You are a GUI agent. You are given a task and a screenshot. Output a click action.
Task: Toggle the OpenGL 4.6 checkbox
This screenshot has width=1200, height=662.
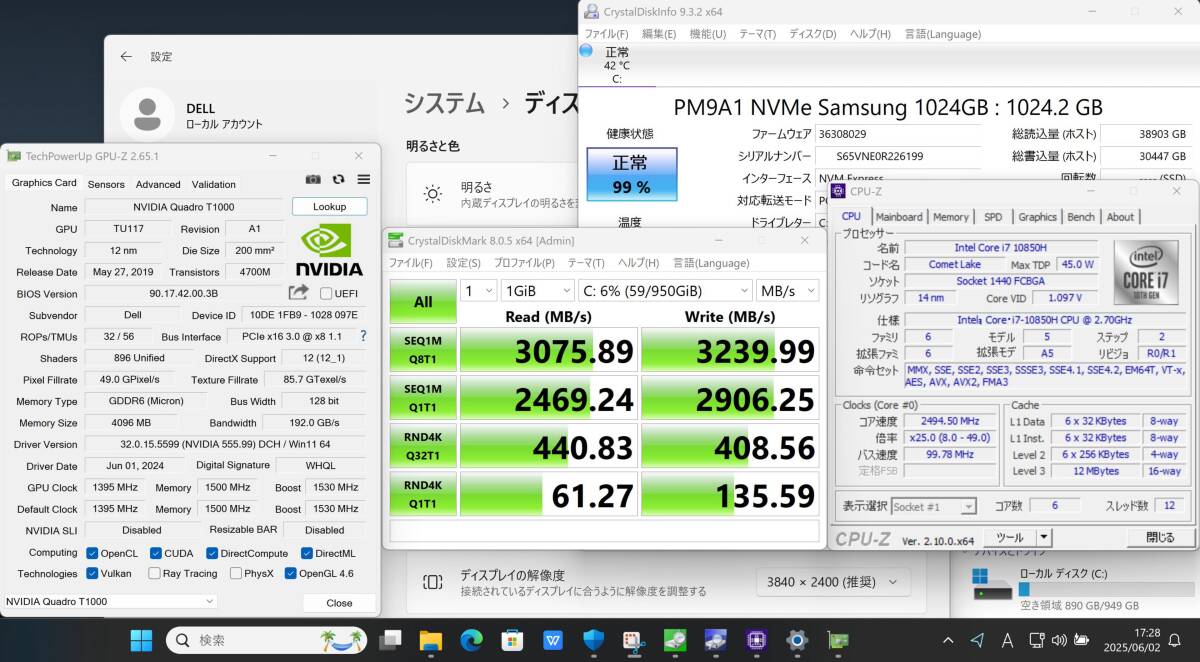click(x=290, y=573)
